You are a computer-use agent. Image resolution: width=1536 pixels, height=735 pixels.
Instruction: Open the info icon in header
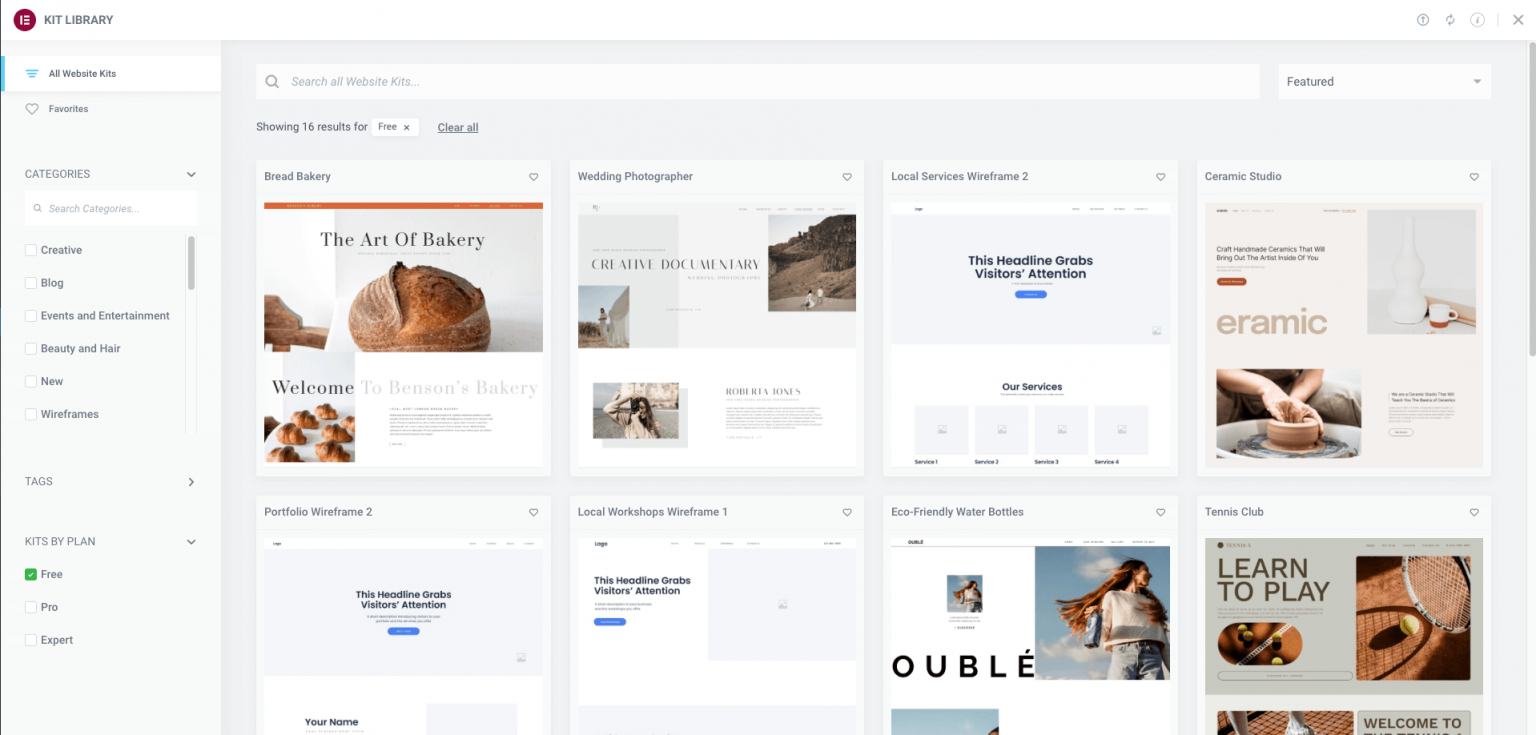point(1477,20)
